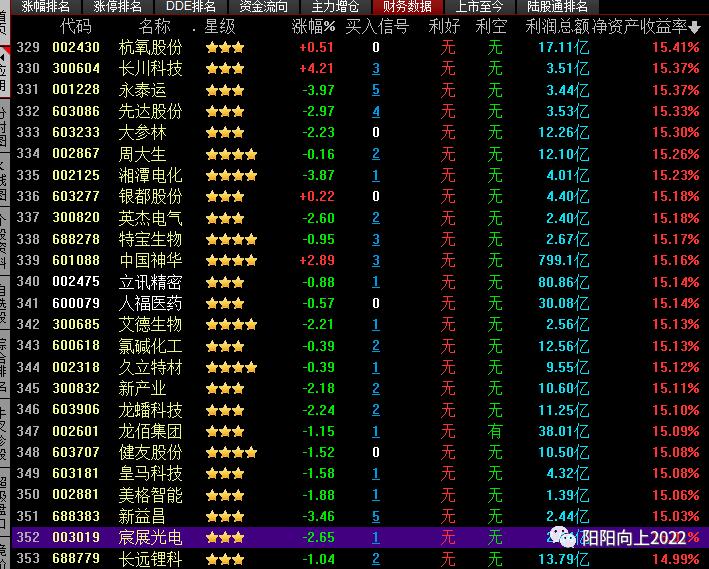Open the 上市至今 tab
Screen dimensions: 709x569
pyautogui.click(x=479, y=6)
